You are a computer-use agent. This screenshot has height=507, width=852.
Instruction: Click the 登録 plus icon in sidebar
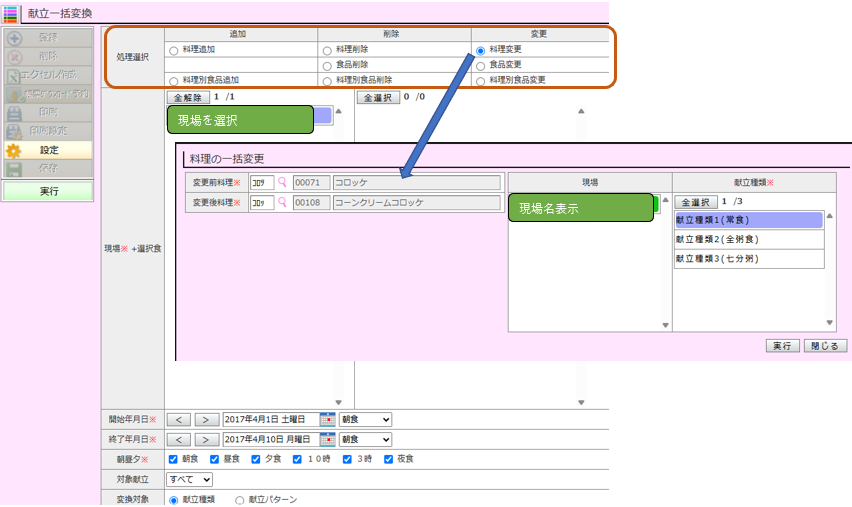(x=14, y=38)
